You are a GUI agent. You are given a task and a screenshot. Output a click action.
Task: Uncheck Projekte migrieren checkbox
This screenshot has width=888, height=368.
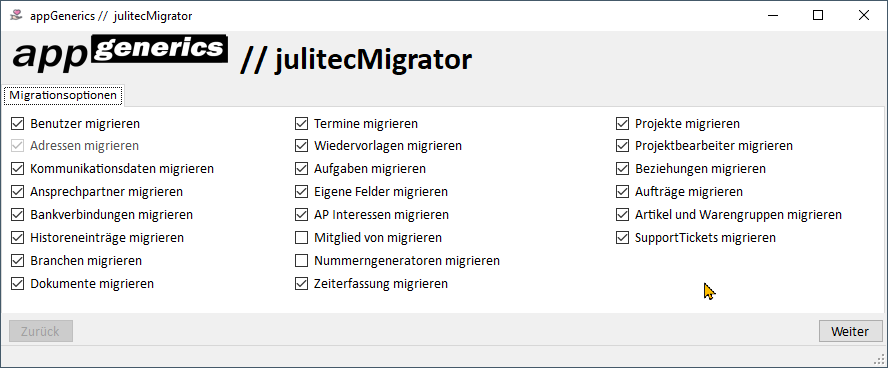click(622, 123)
